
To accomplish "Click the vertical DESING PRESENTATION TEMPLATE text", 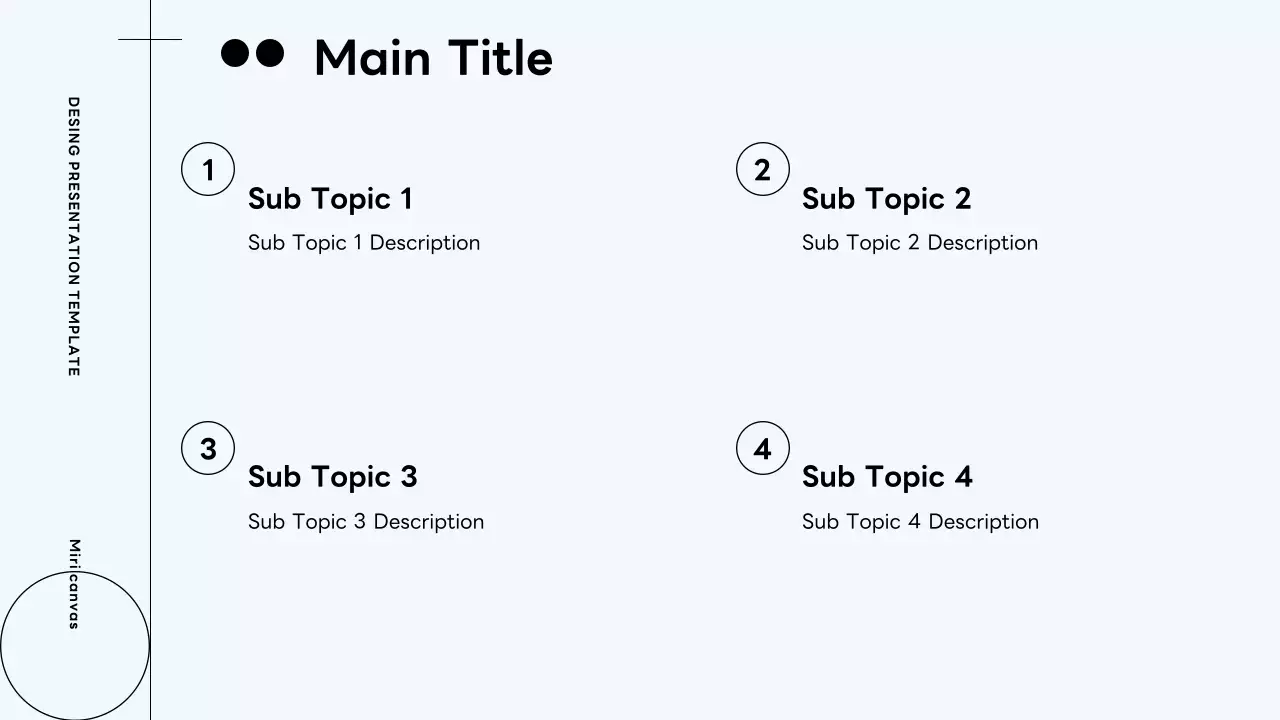I will click(x=73, y=236).
